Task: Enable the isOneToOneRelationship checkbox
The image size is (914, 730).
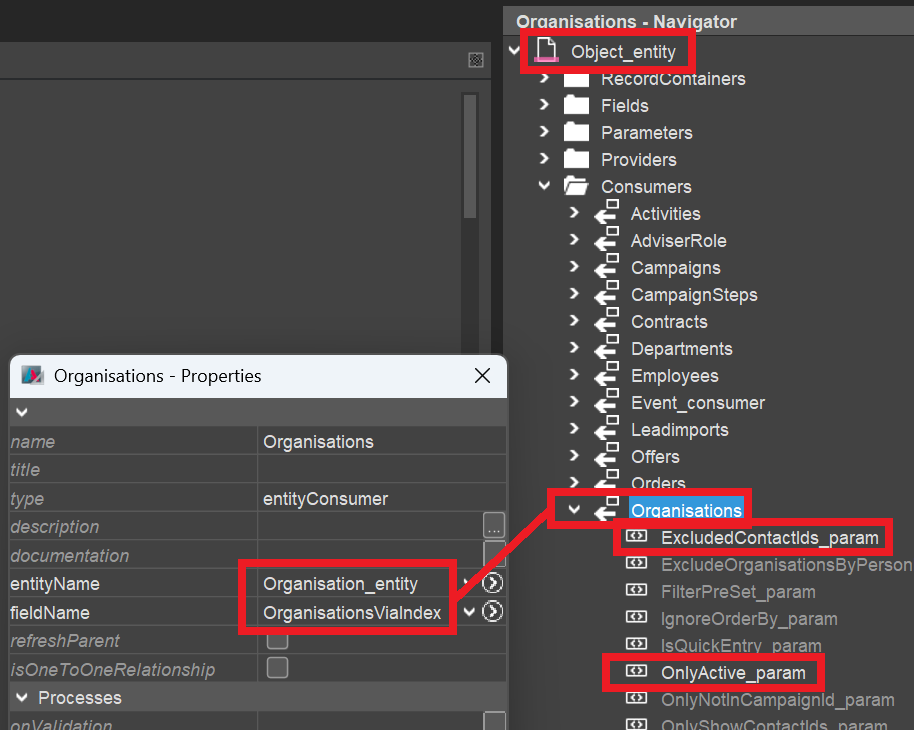Action: (277, 669)
